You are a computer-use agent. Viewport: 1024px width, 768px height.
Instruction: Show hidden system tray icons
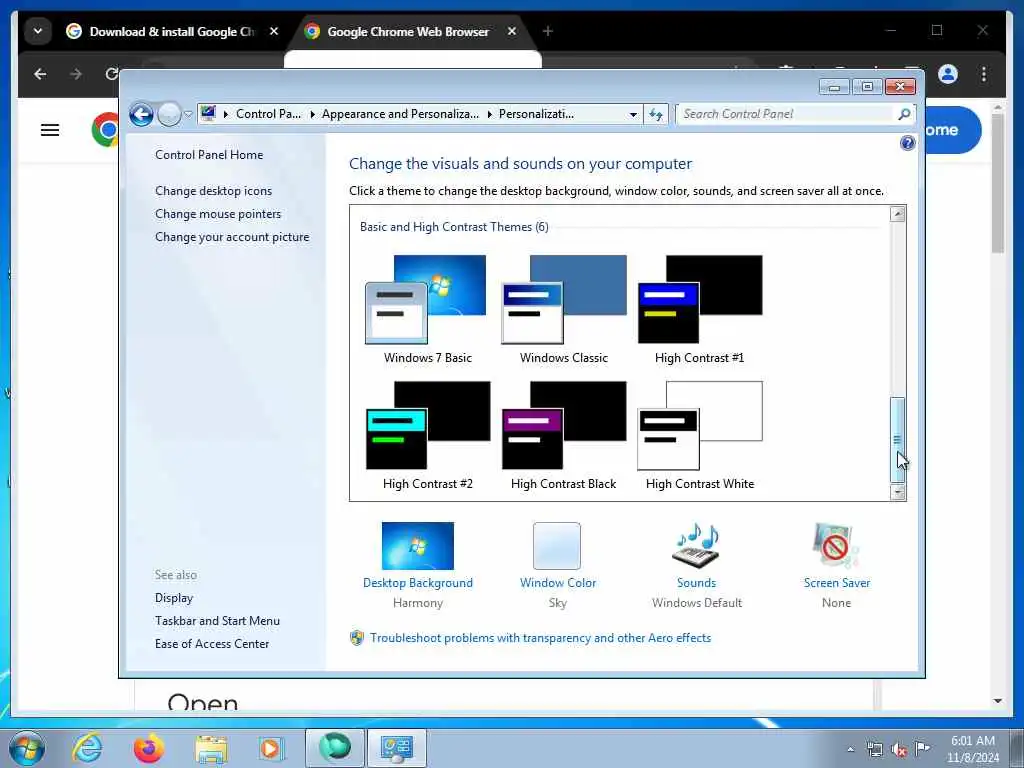[850, 749]
